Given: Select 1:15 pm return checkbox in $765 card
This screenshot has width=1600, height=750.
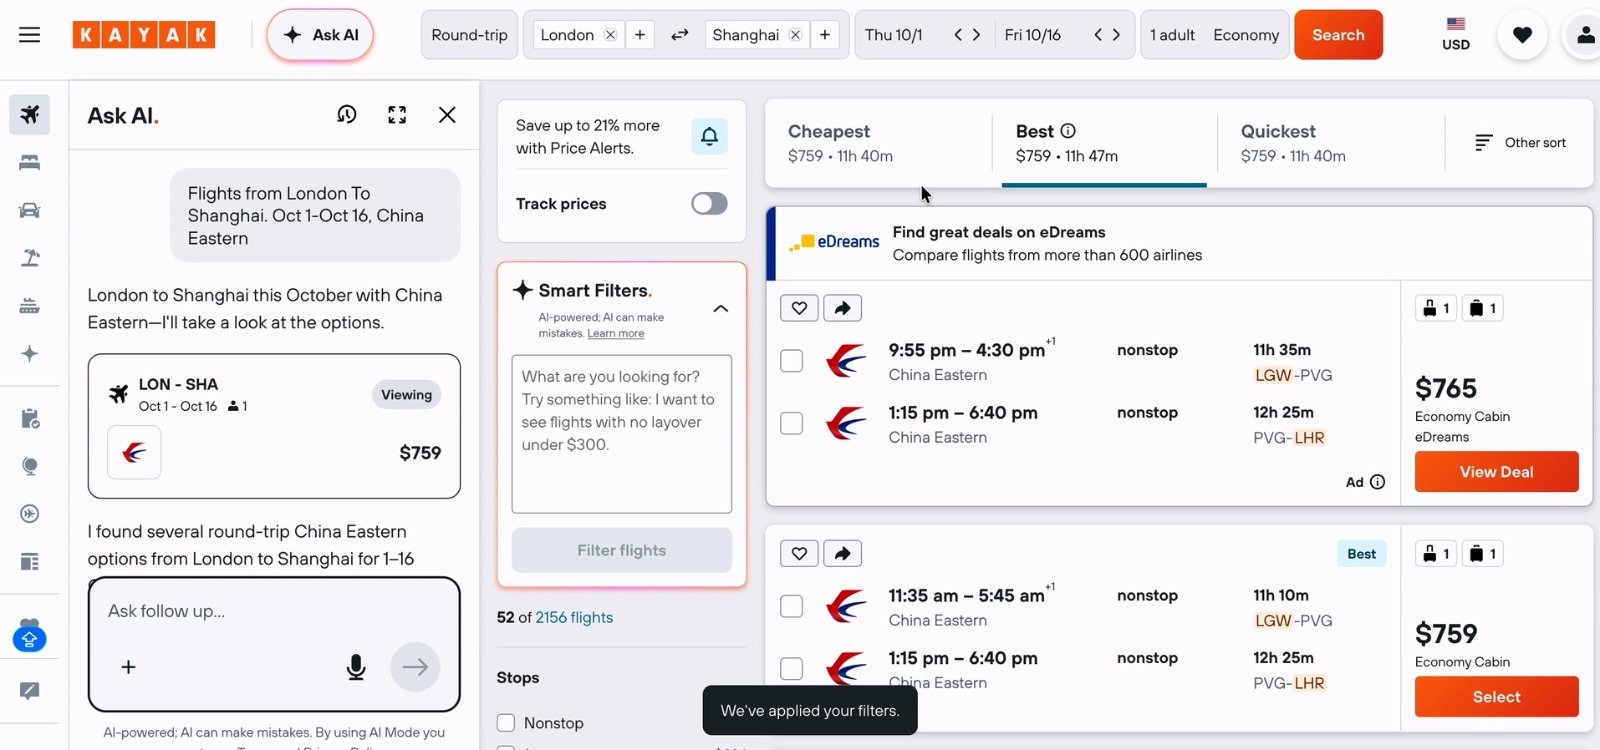Looking at the screenshot, I should point(791,423).
